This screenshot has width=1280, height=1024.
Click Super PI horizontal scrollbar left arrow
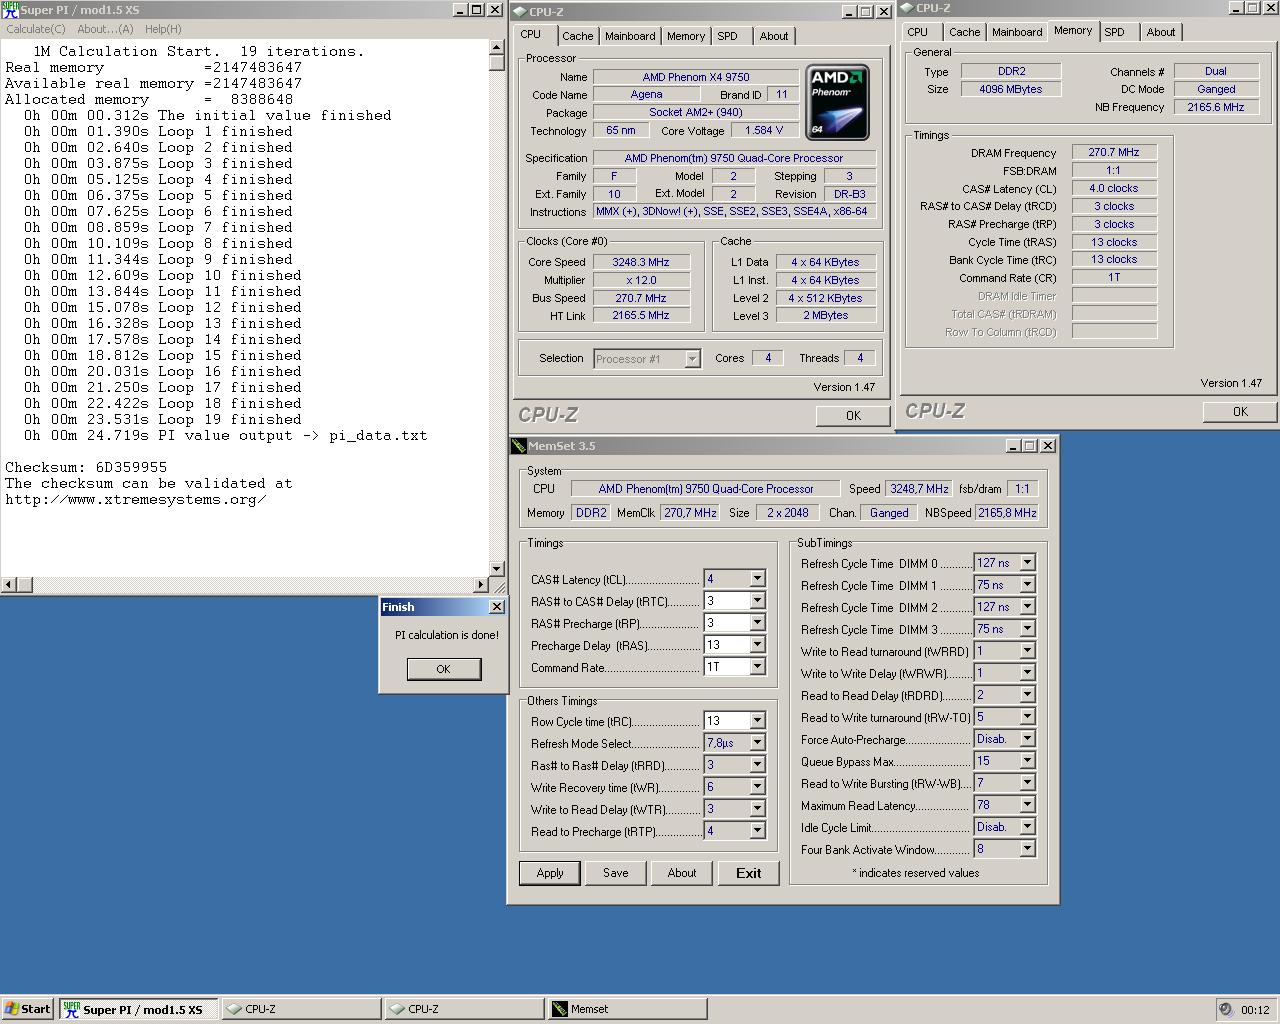pyautogui.click(x=9, y=584)
